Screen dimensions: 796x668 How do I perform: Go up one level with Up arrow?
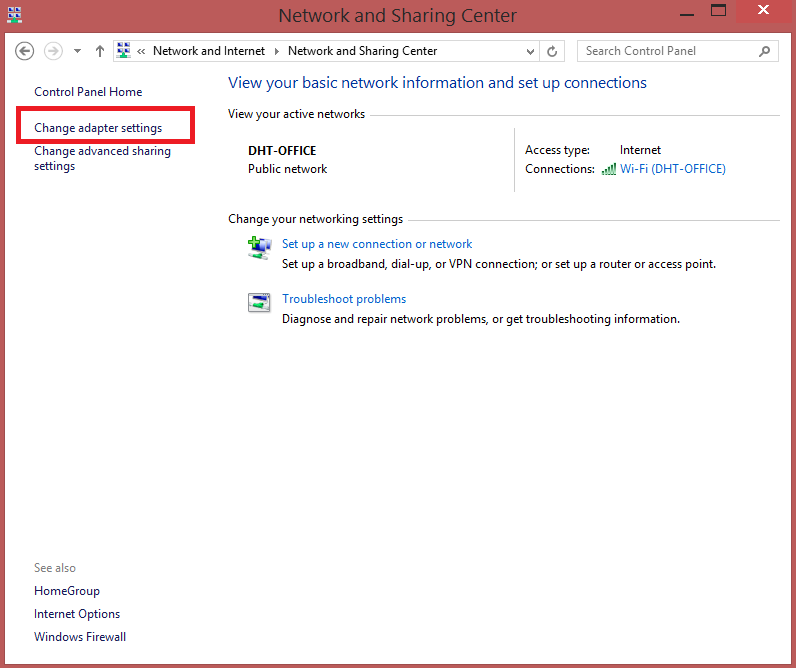click(99, 51)
